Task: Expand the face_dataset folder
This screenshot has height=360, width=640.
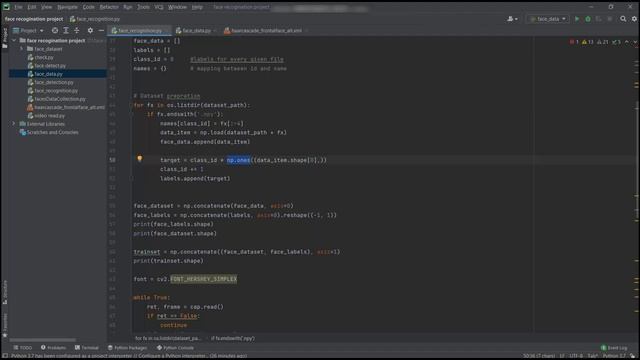Action: (22, 49)
